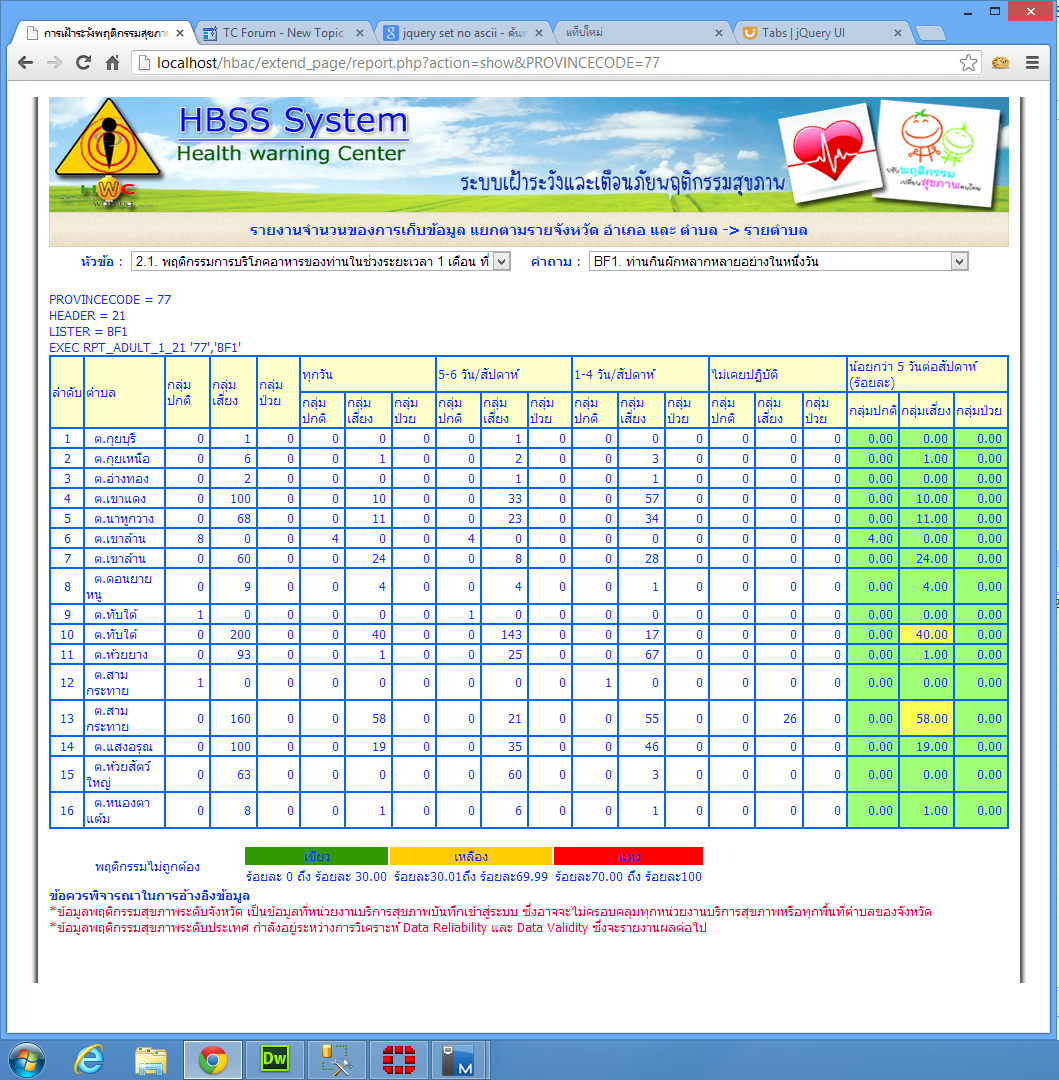
Task: Click the ต.อ่างทอง row name
Action: pyautogui.click(x=121, y=479)
